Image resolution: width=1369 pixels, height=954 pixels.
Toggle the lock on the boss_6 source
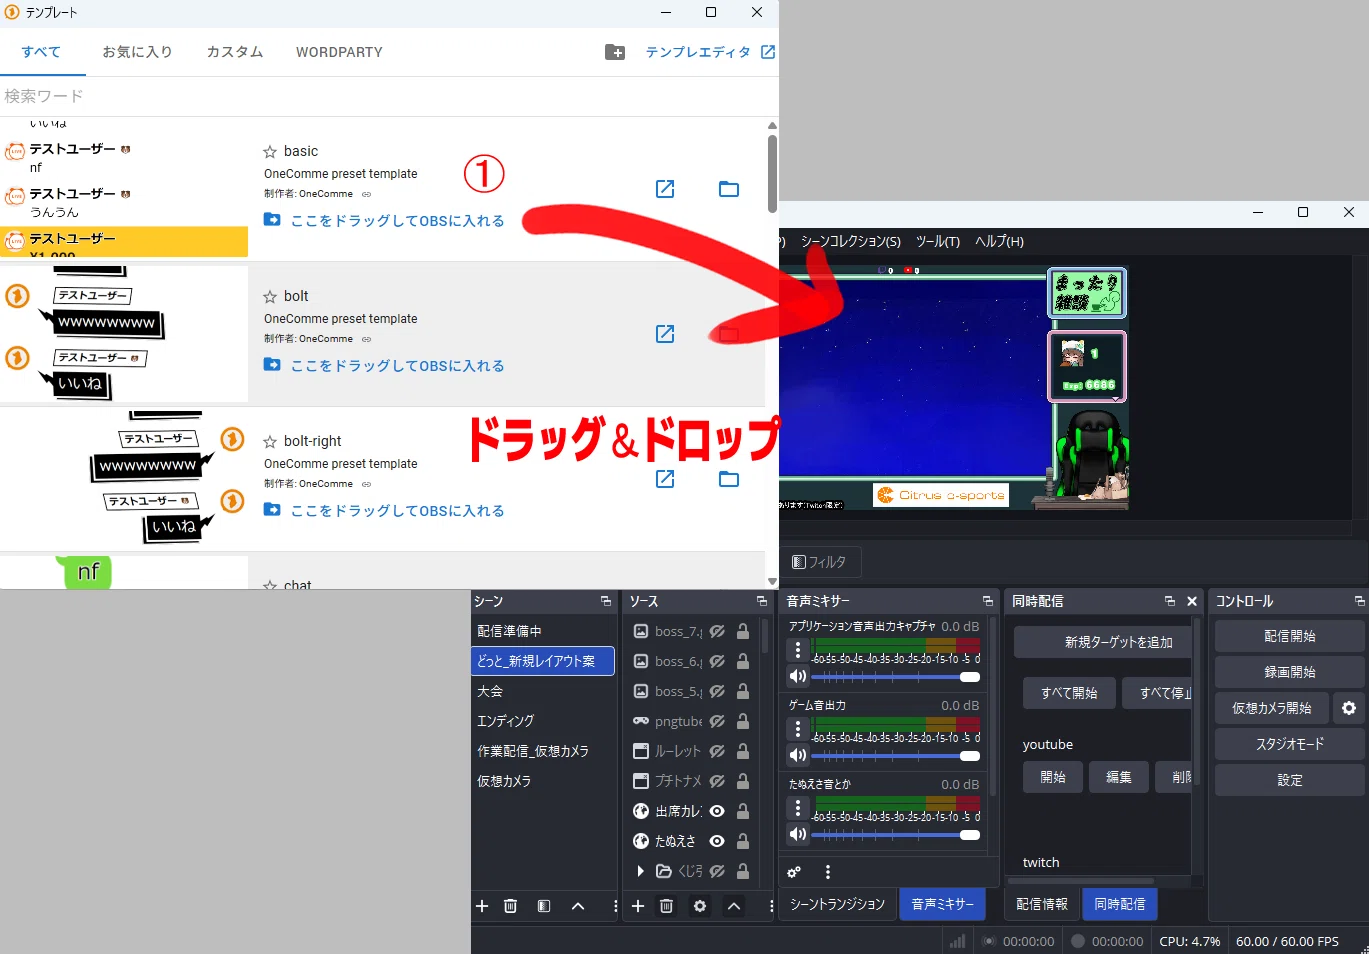[x=743, y=661]
